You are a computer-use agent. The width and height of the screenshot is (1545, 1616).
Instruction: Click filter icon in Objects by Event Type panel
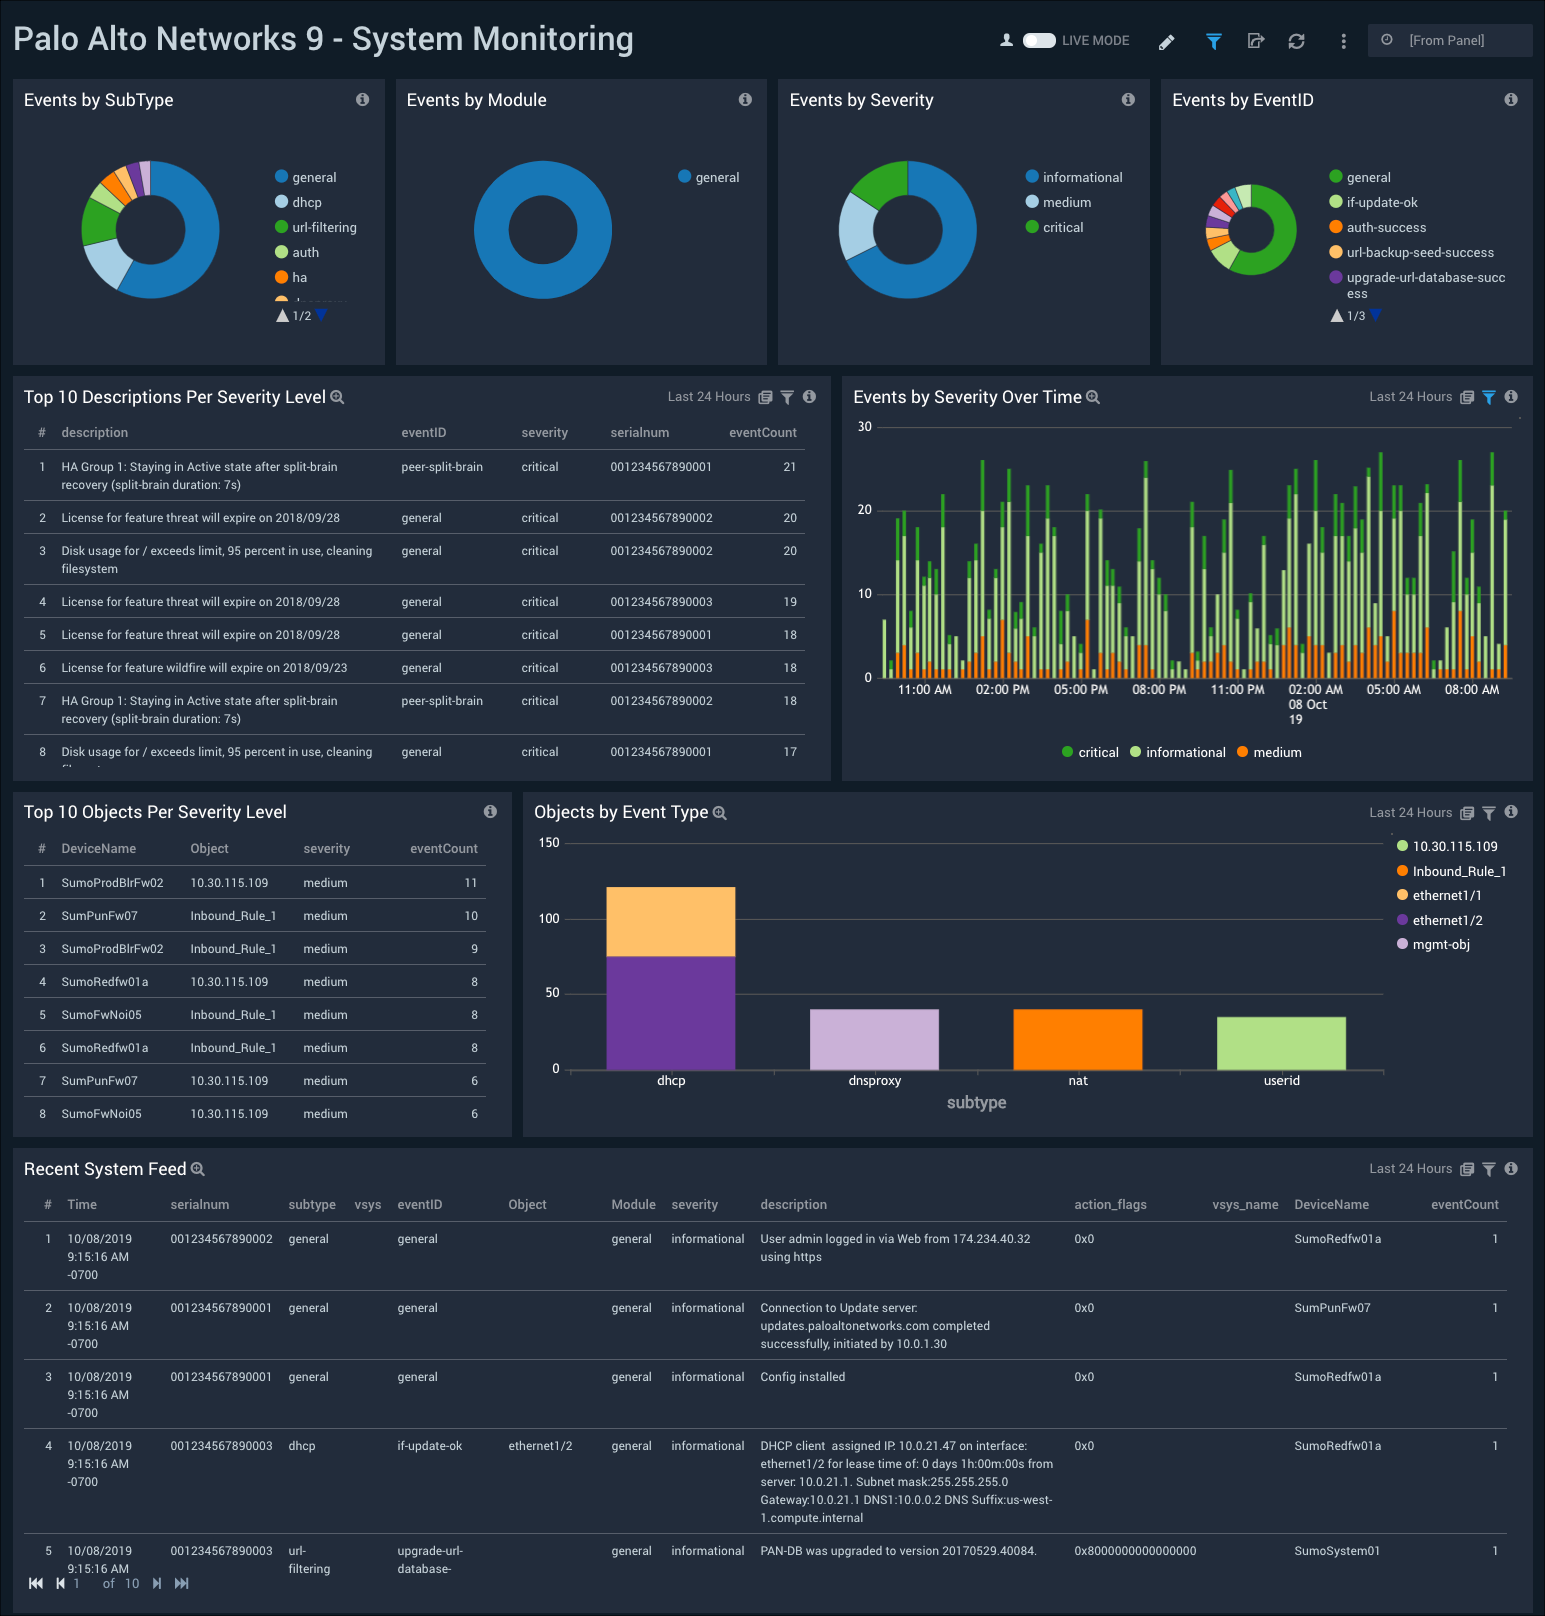1489,813
